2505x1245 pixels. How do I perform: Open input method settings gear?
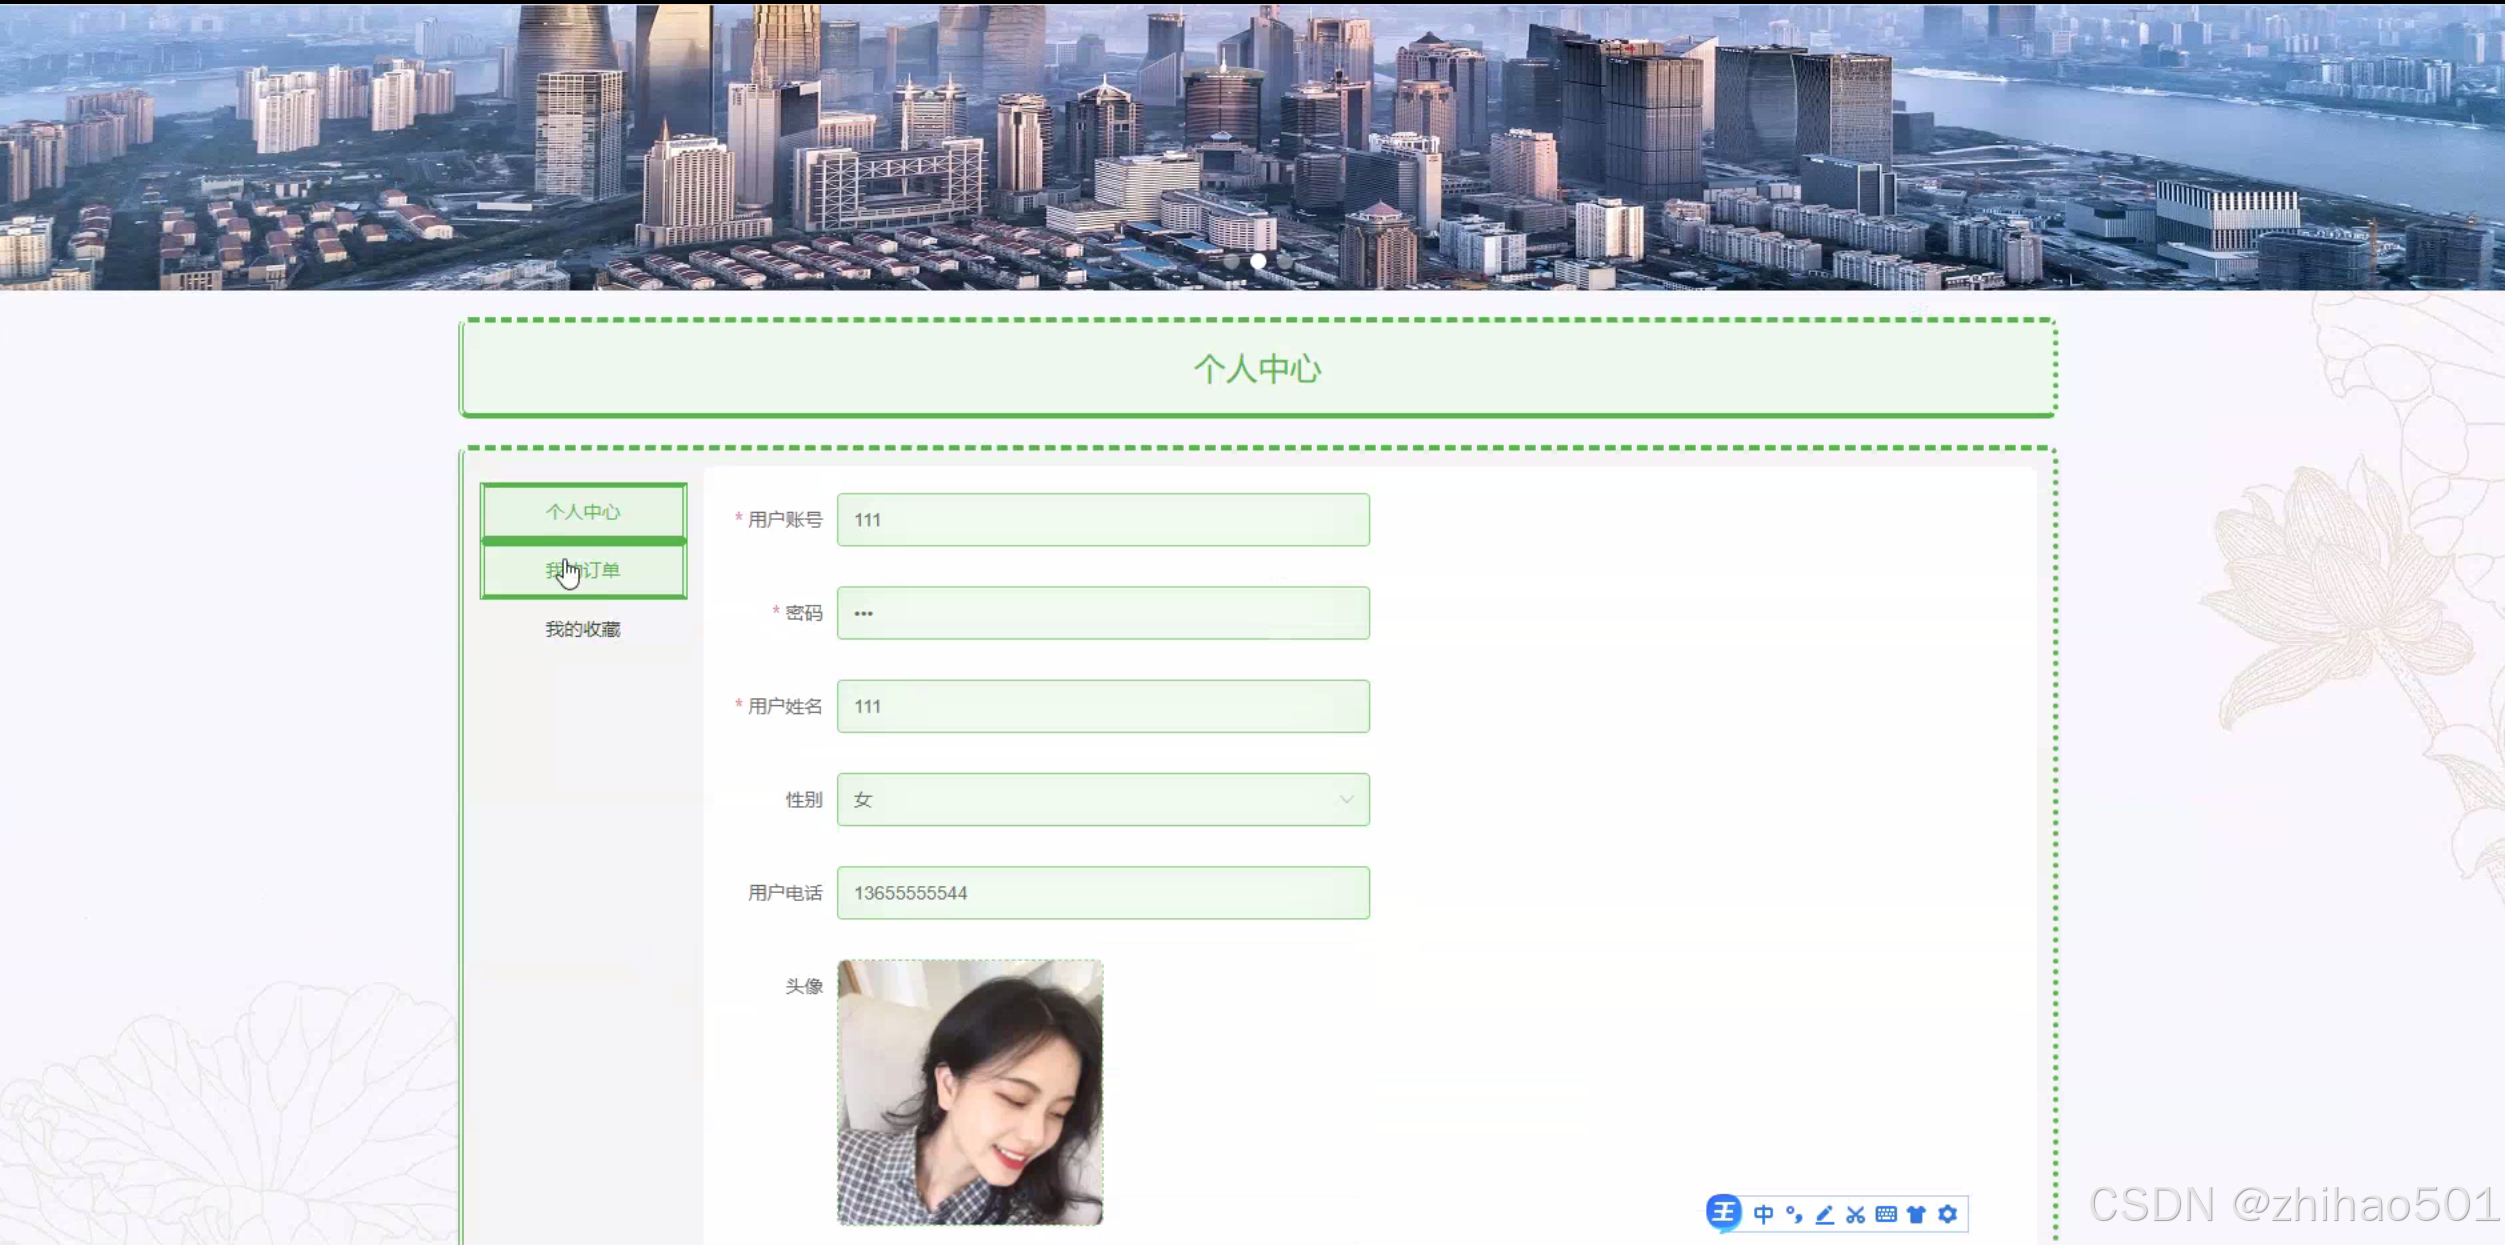pos(1947,1214)
